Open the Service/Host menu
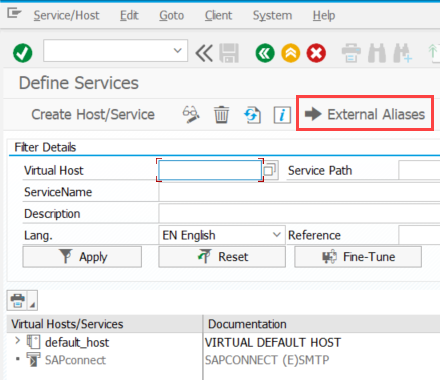 pos(66,15)
